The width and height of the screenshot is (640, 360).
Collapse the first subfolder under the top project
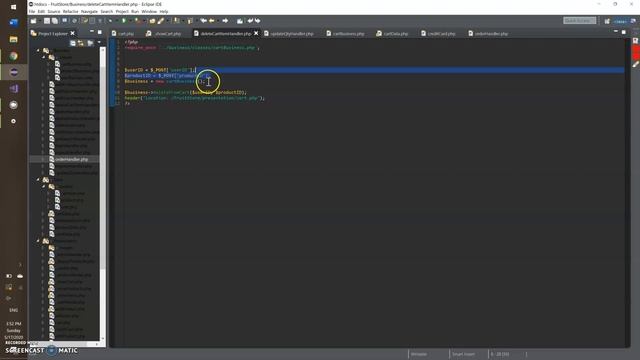pos(44,57)
